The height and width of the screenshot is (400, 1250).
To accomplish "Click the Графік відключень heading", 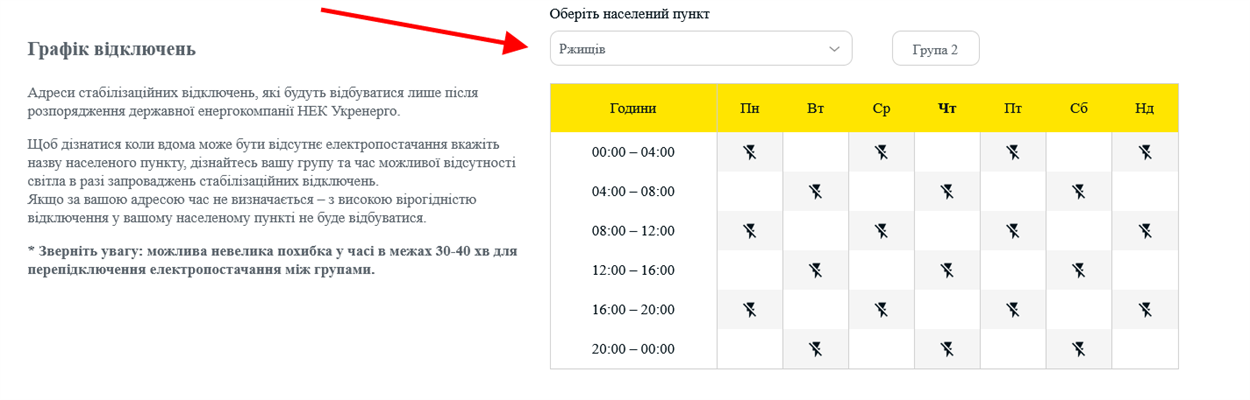I will [x=111, y=49].
